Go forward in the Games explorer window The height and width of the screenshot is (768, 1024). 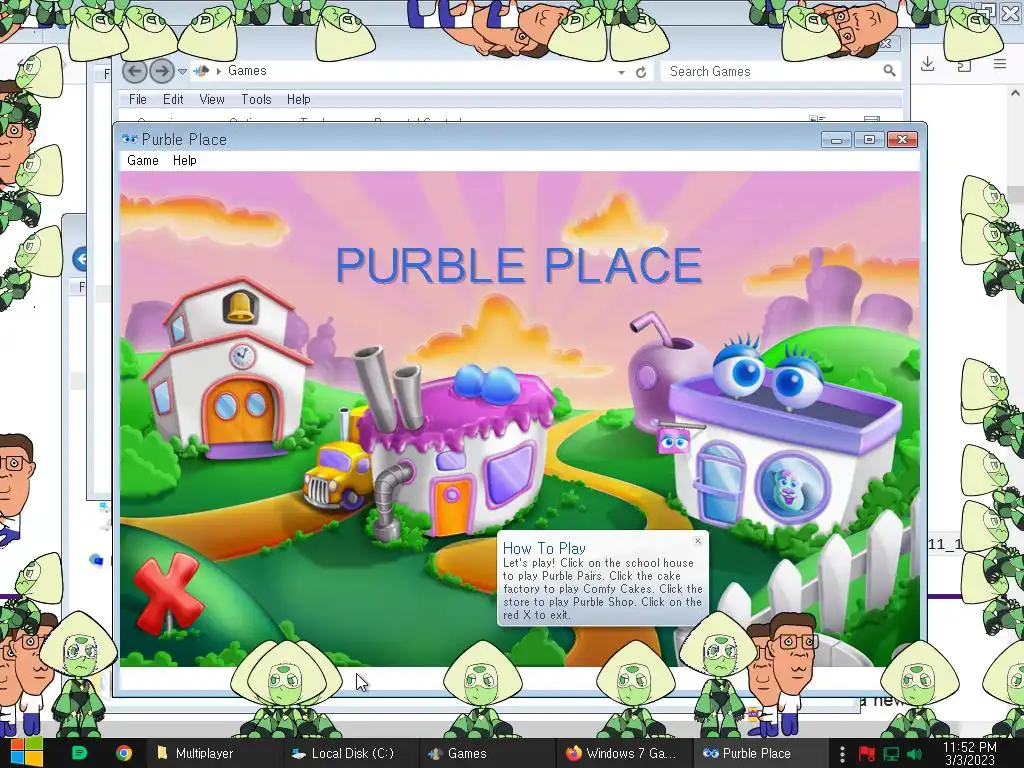[161, 71]
